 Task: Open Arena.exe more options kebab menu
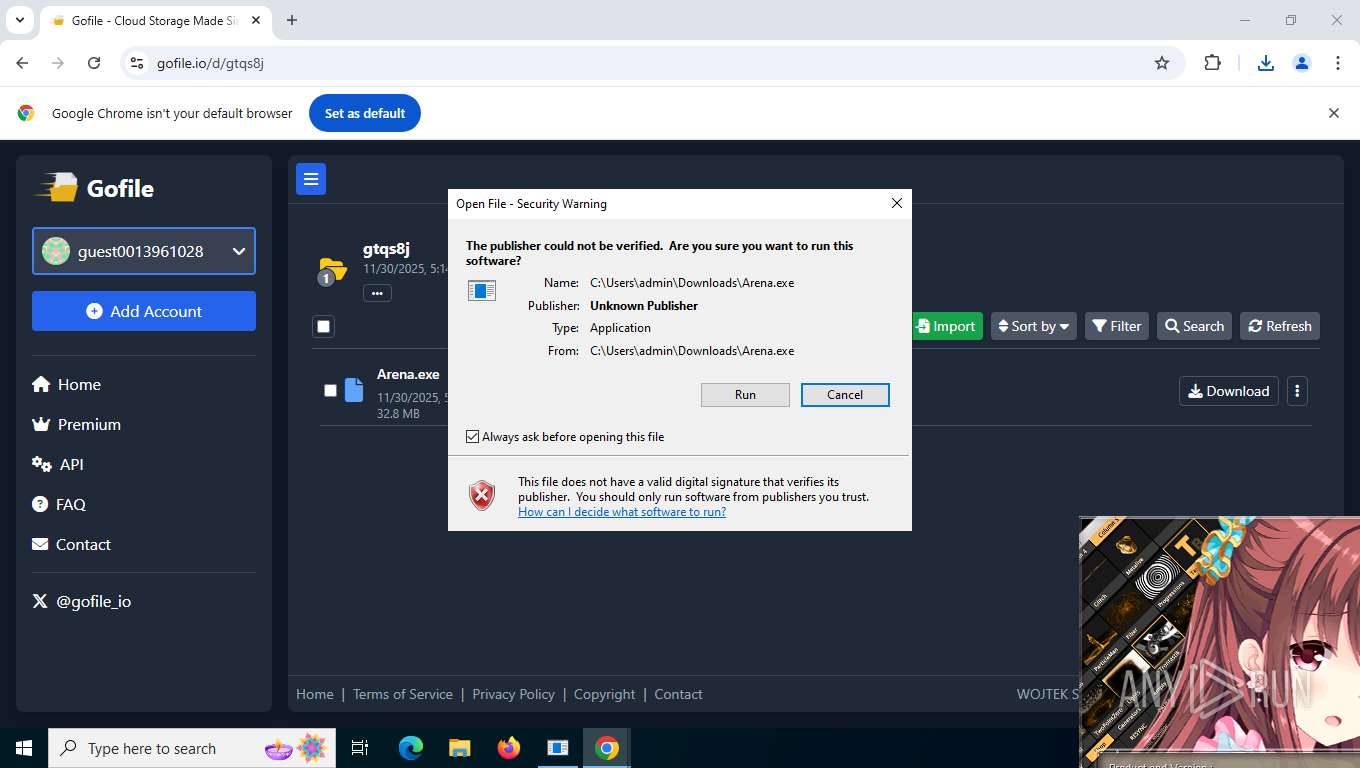1297,391
